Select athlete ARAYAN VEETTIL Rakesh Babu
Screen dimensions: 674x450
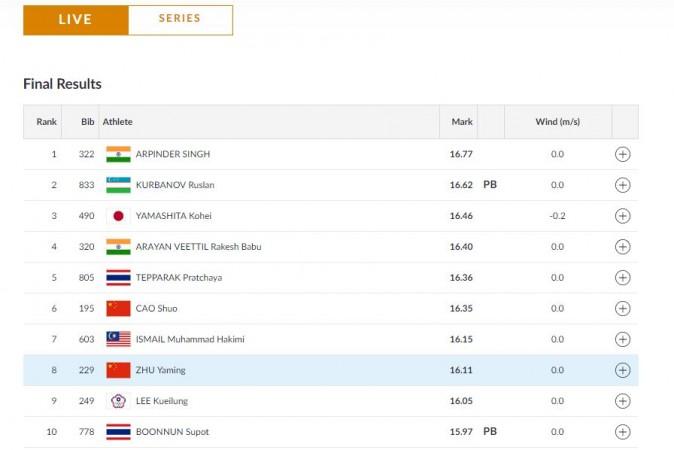tap(199, 247)
